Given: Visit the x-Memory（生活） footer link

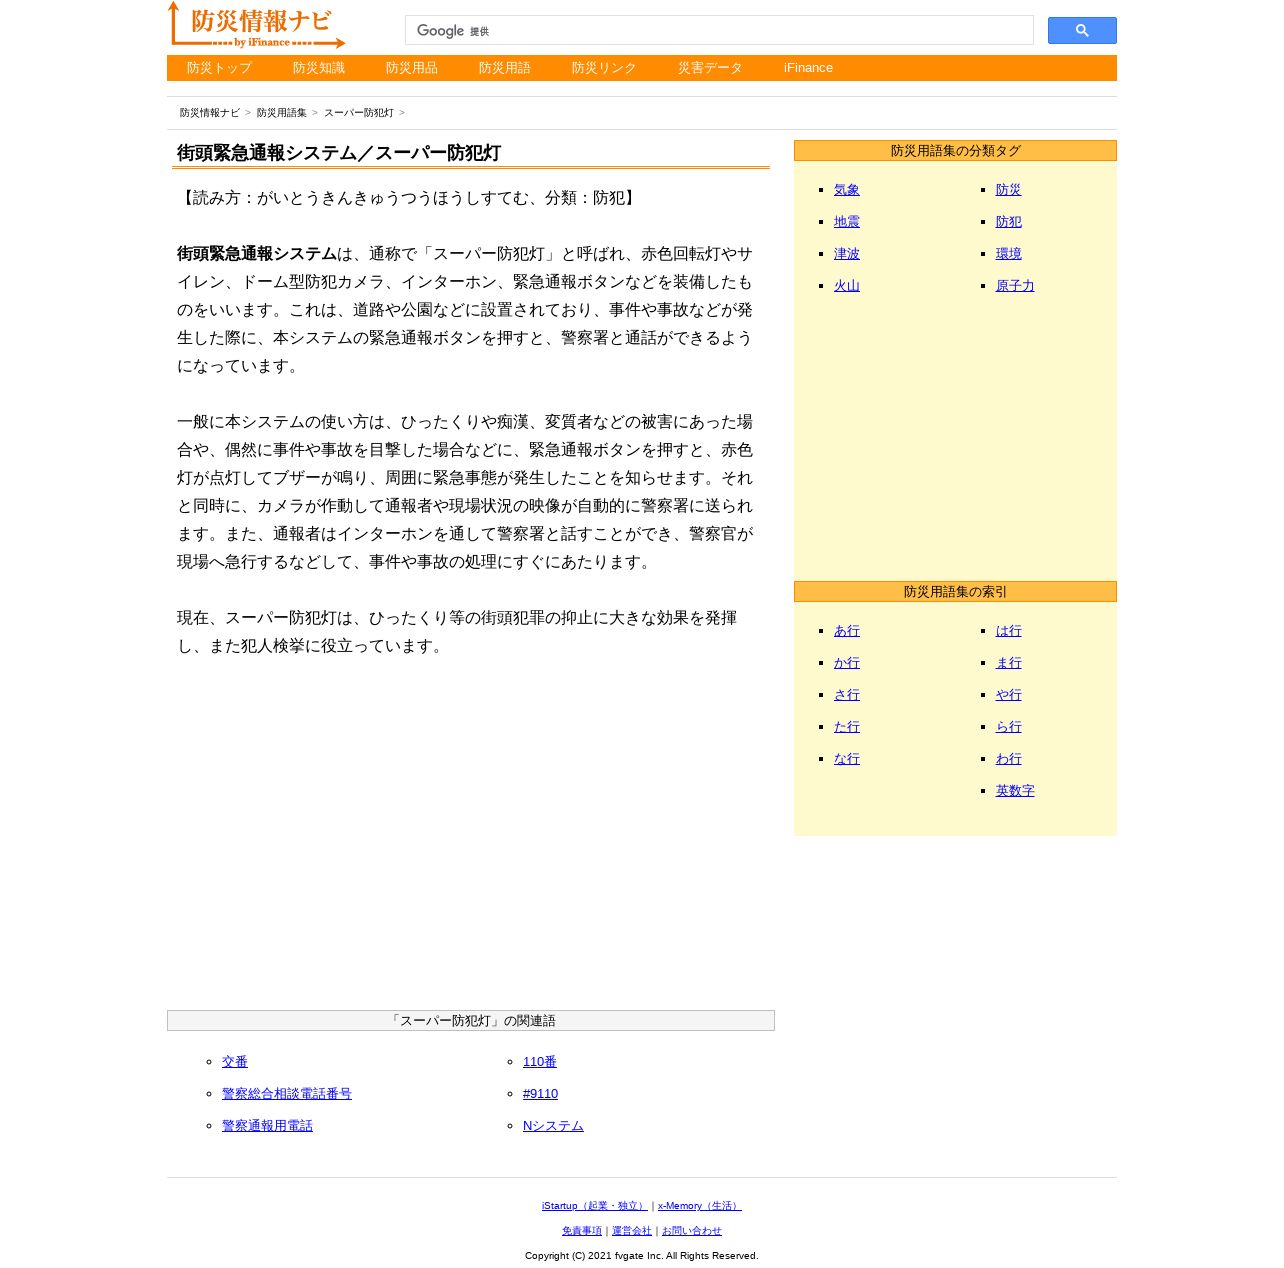Looking at the screenshot, I should [x=700, y=1206].
